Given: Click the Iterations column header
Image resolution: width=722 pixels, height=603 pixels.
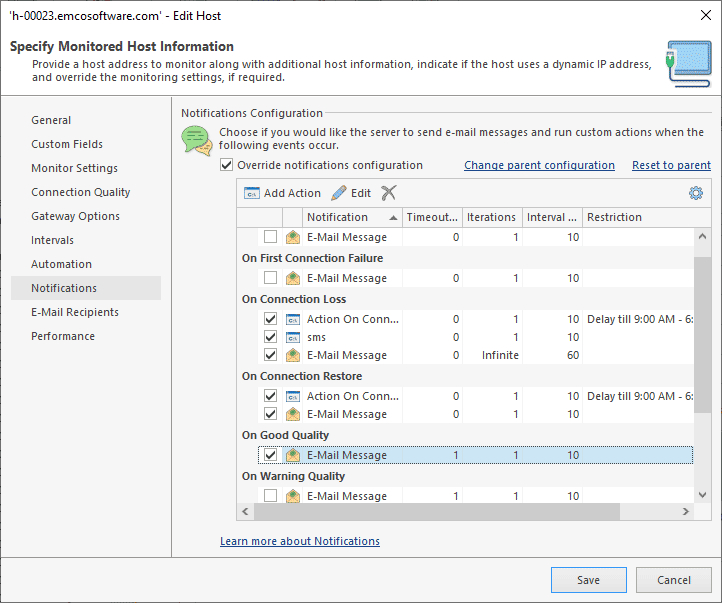Looking at the screenshot, I should (x=492, y=217).
